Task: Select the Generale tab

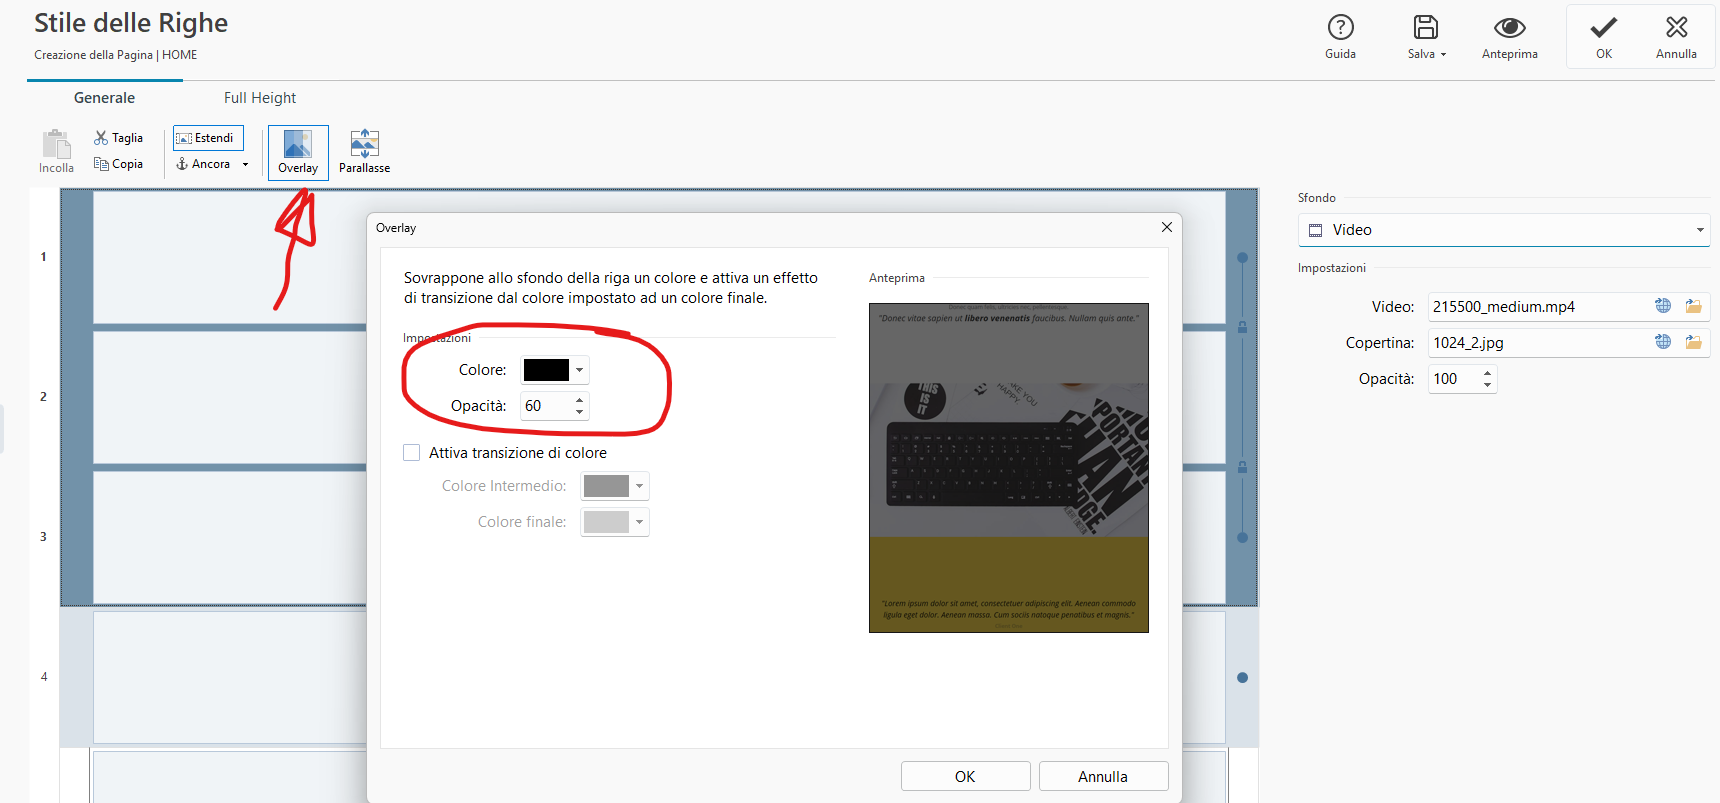Action: click(104, 98)
